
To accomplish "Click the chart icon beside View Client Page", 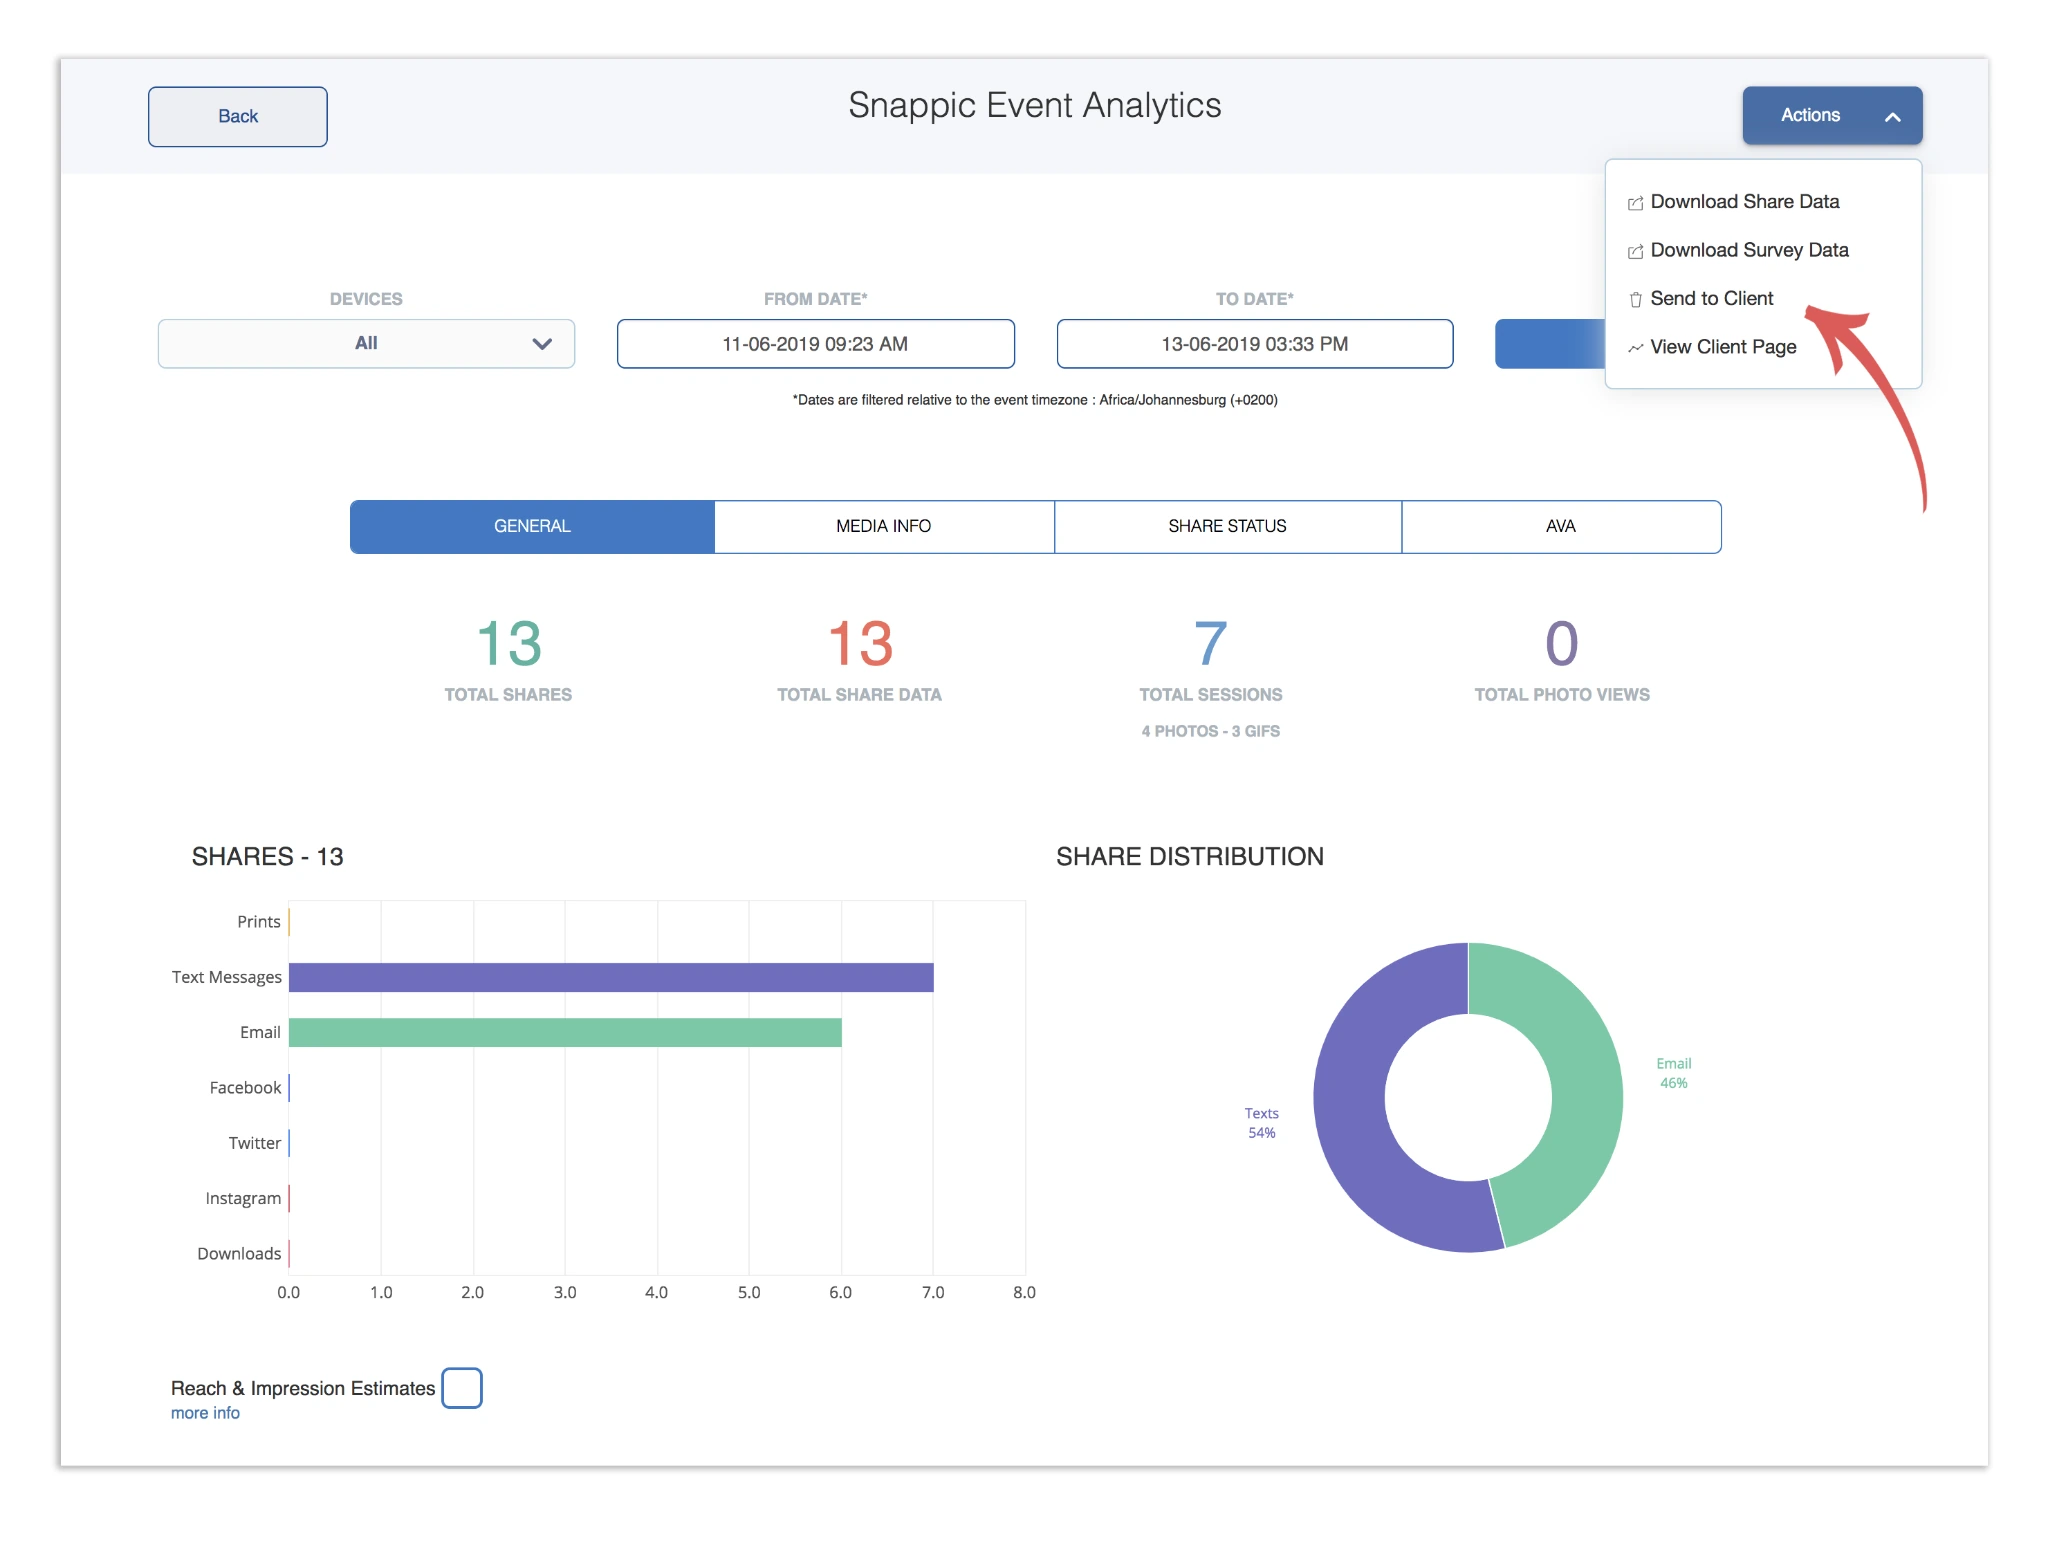I will coord(1636,348).
